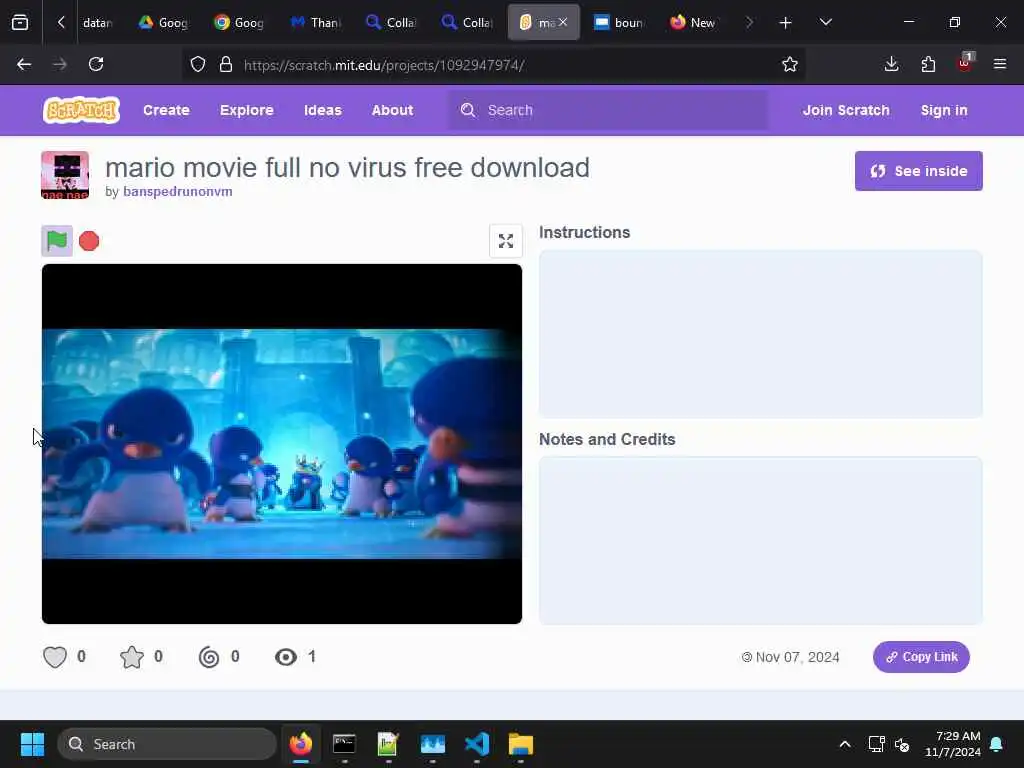Click the Windows taskbar Search box
The image size is (1024, 768).
click(x=167, y=744)
